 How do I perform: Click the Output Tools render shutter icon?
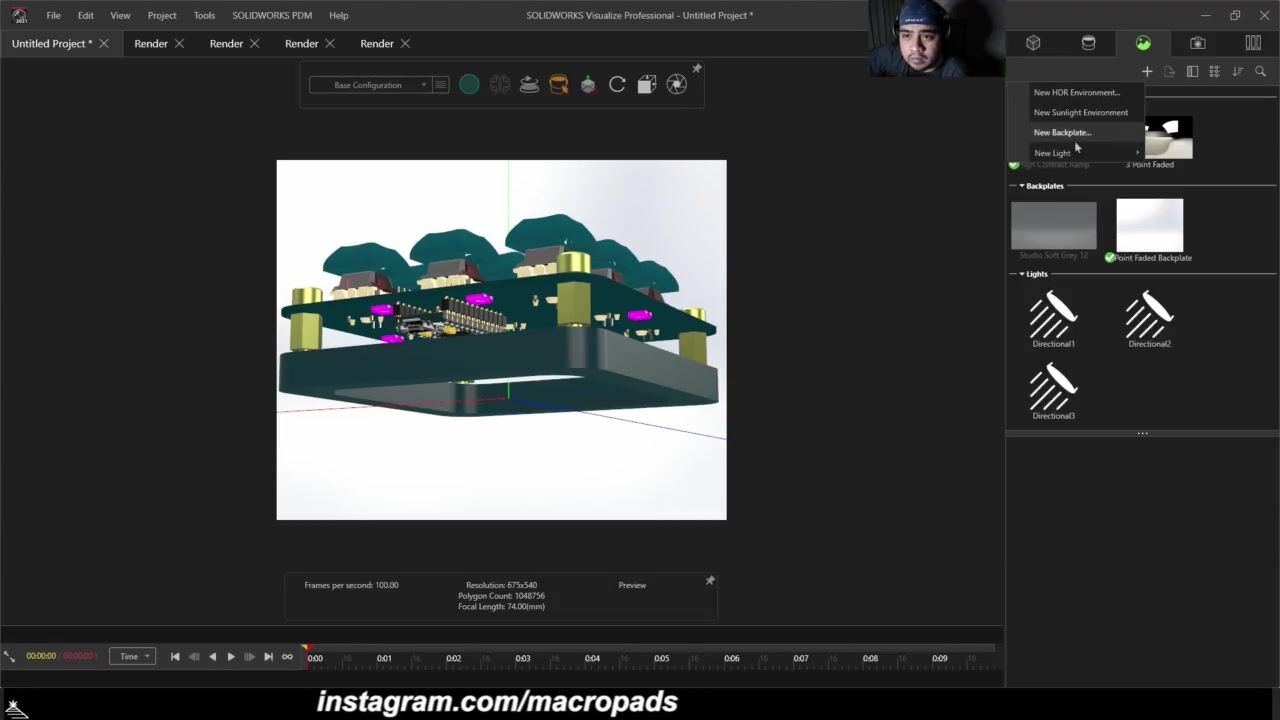(677, 85)
